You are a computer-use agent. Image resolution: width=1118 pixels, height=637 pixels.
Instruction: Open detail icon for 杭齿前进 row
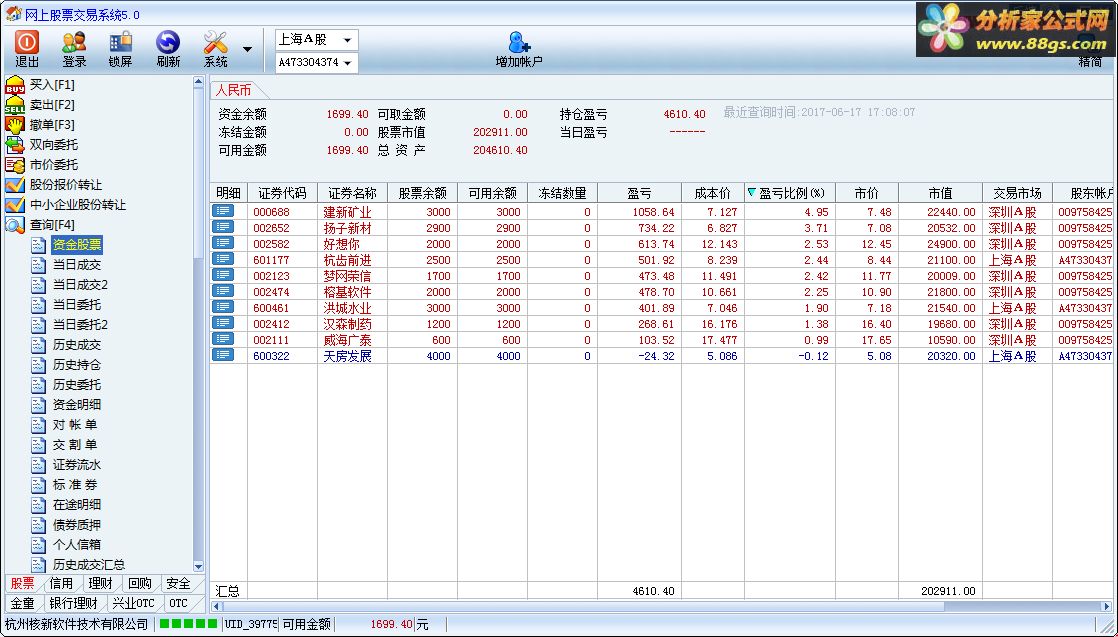(x=222, y=259)
